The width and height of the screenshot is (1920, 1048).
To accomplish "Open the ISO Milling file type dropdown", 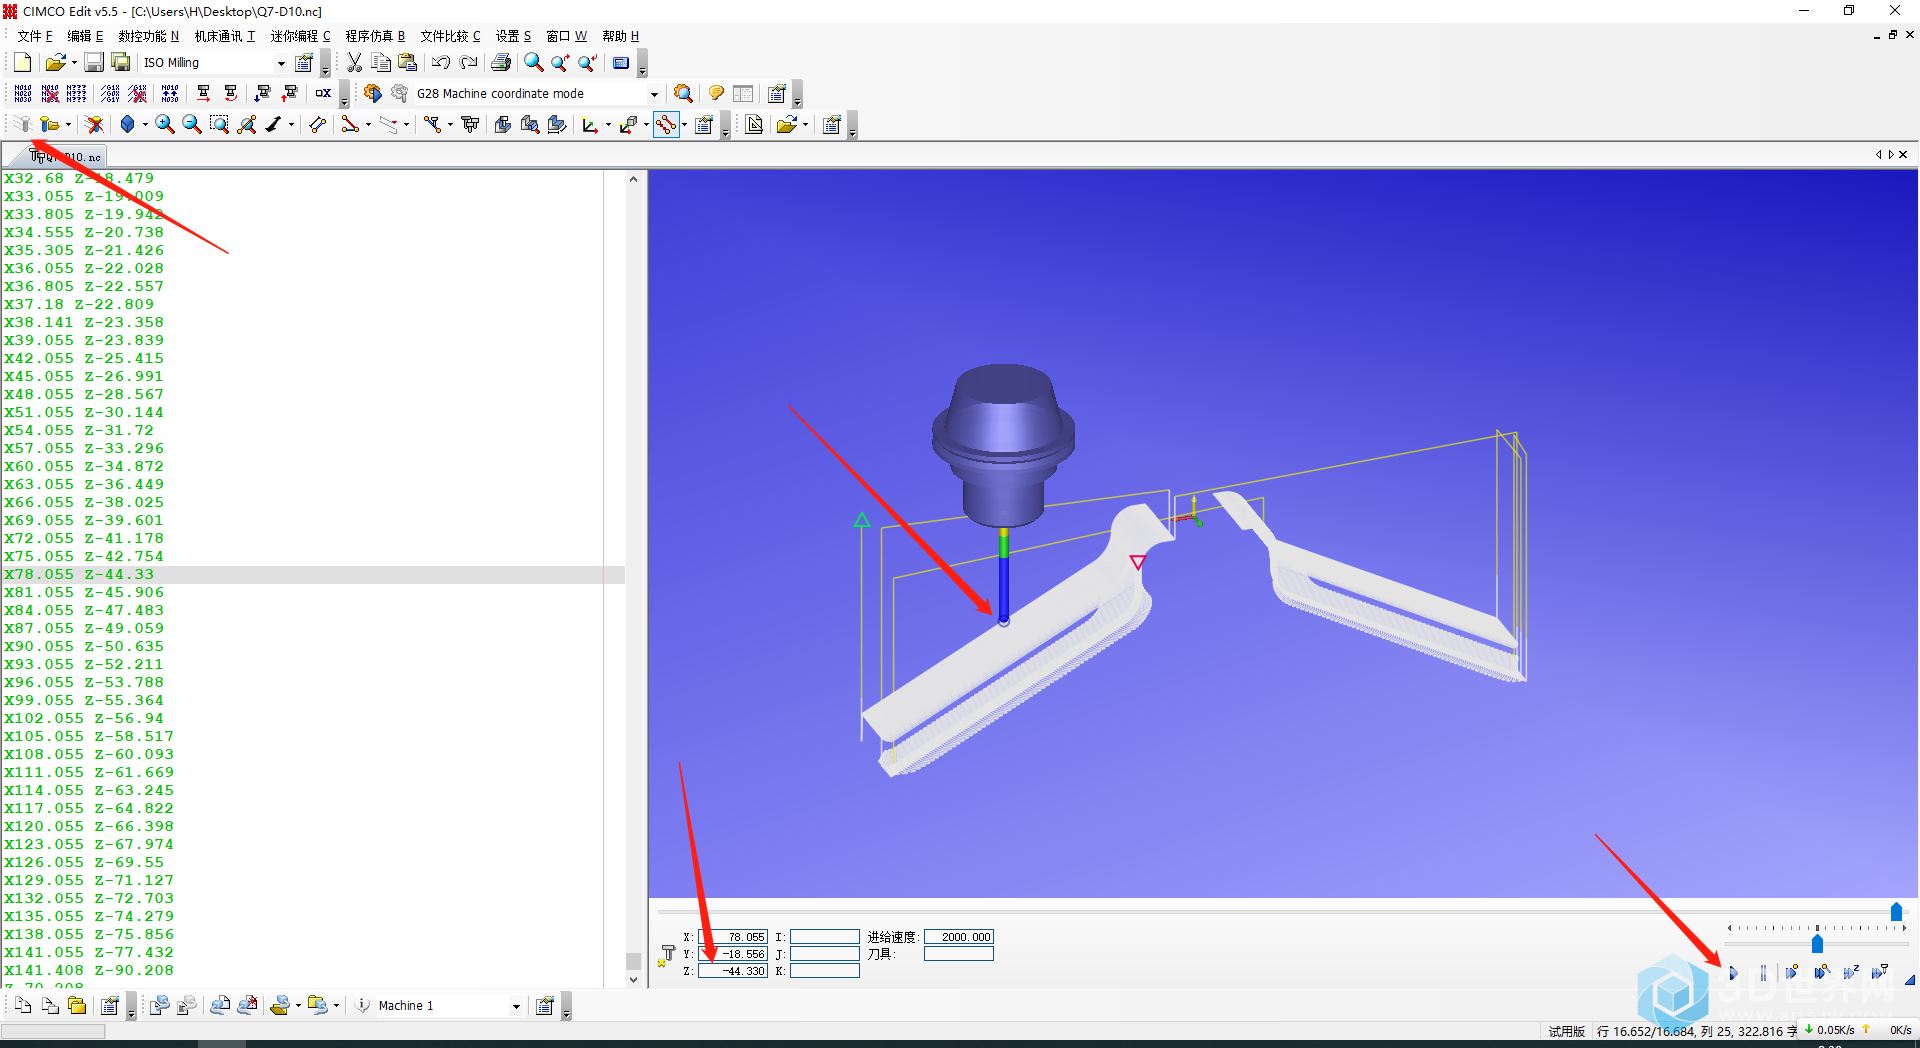I will (x=280, y=63).
